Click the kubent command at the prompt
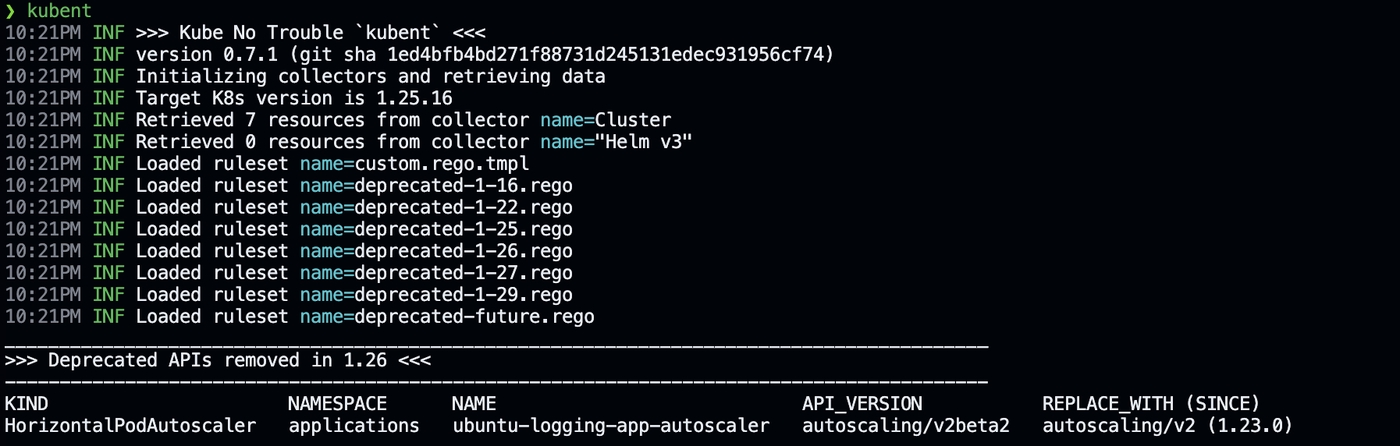The image size is (1400, 446). pos(59,11)
